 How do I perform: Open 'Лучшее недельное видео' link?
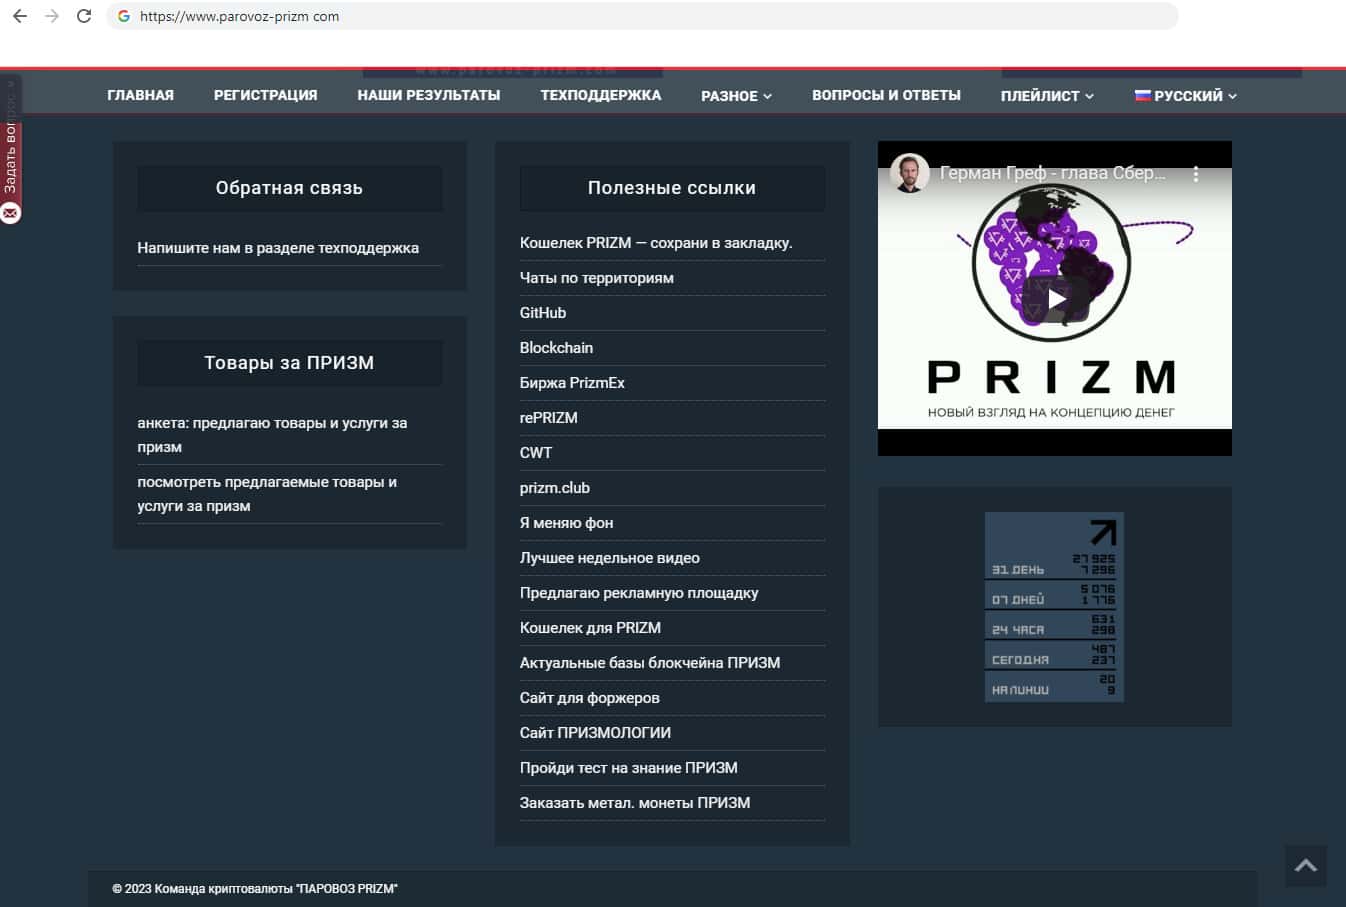click(x=610, y=558)
